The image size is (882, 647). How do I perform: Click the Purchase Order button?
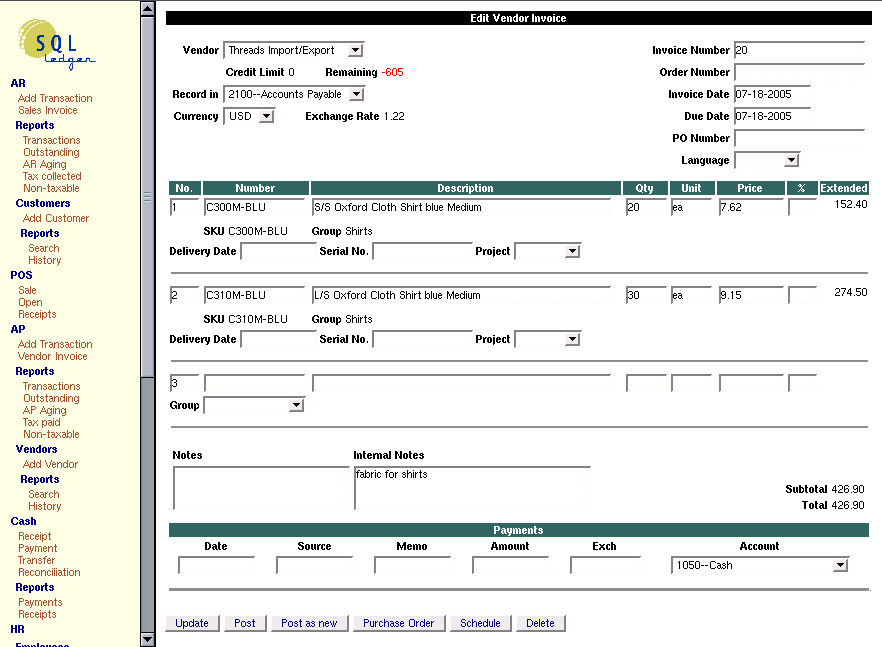[x=399, y=623]
